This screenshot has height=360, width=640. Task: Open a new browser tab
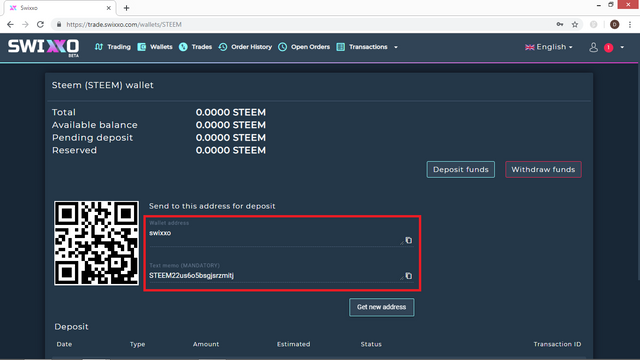coord(127,8)
